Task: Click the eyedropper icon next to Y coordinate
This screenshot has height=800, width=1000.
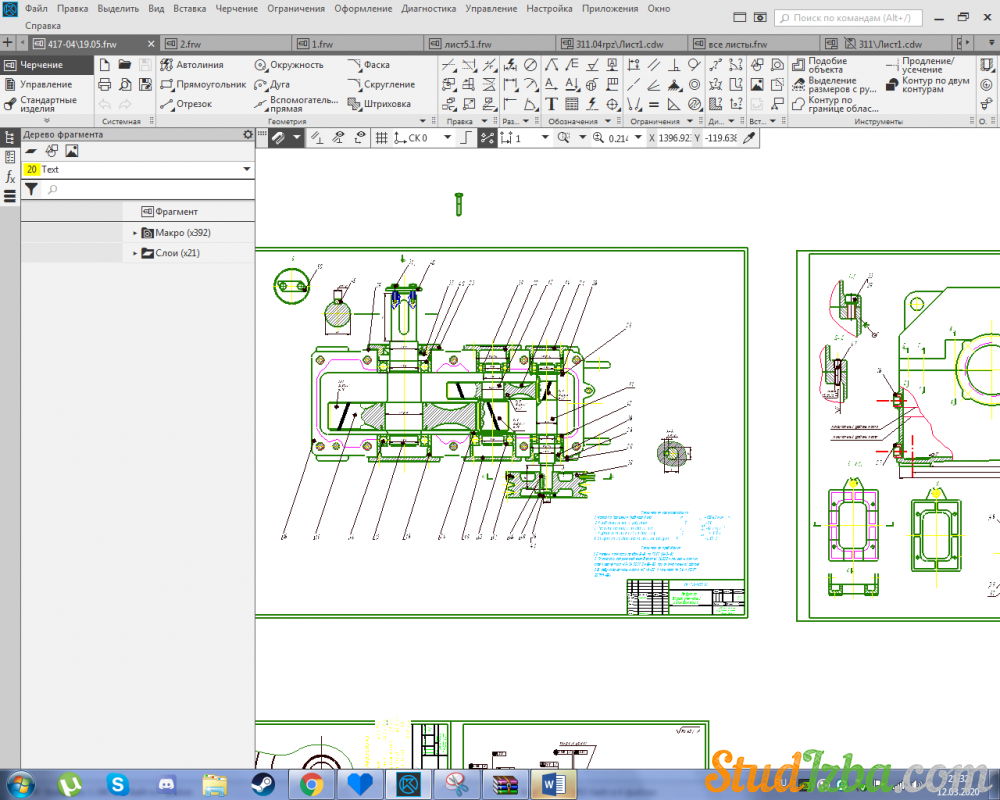Action: click(x=749, y=138)
